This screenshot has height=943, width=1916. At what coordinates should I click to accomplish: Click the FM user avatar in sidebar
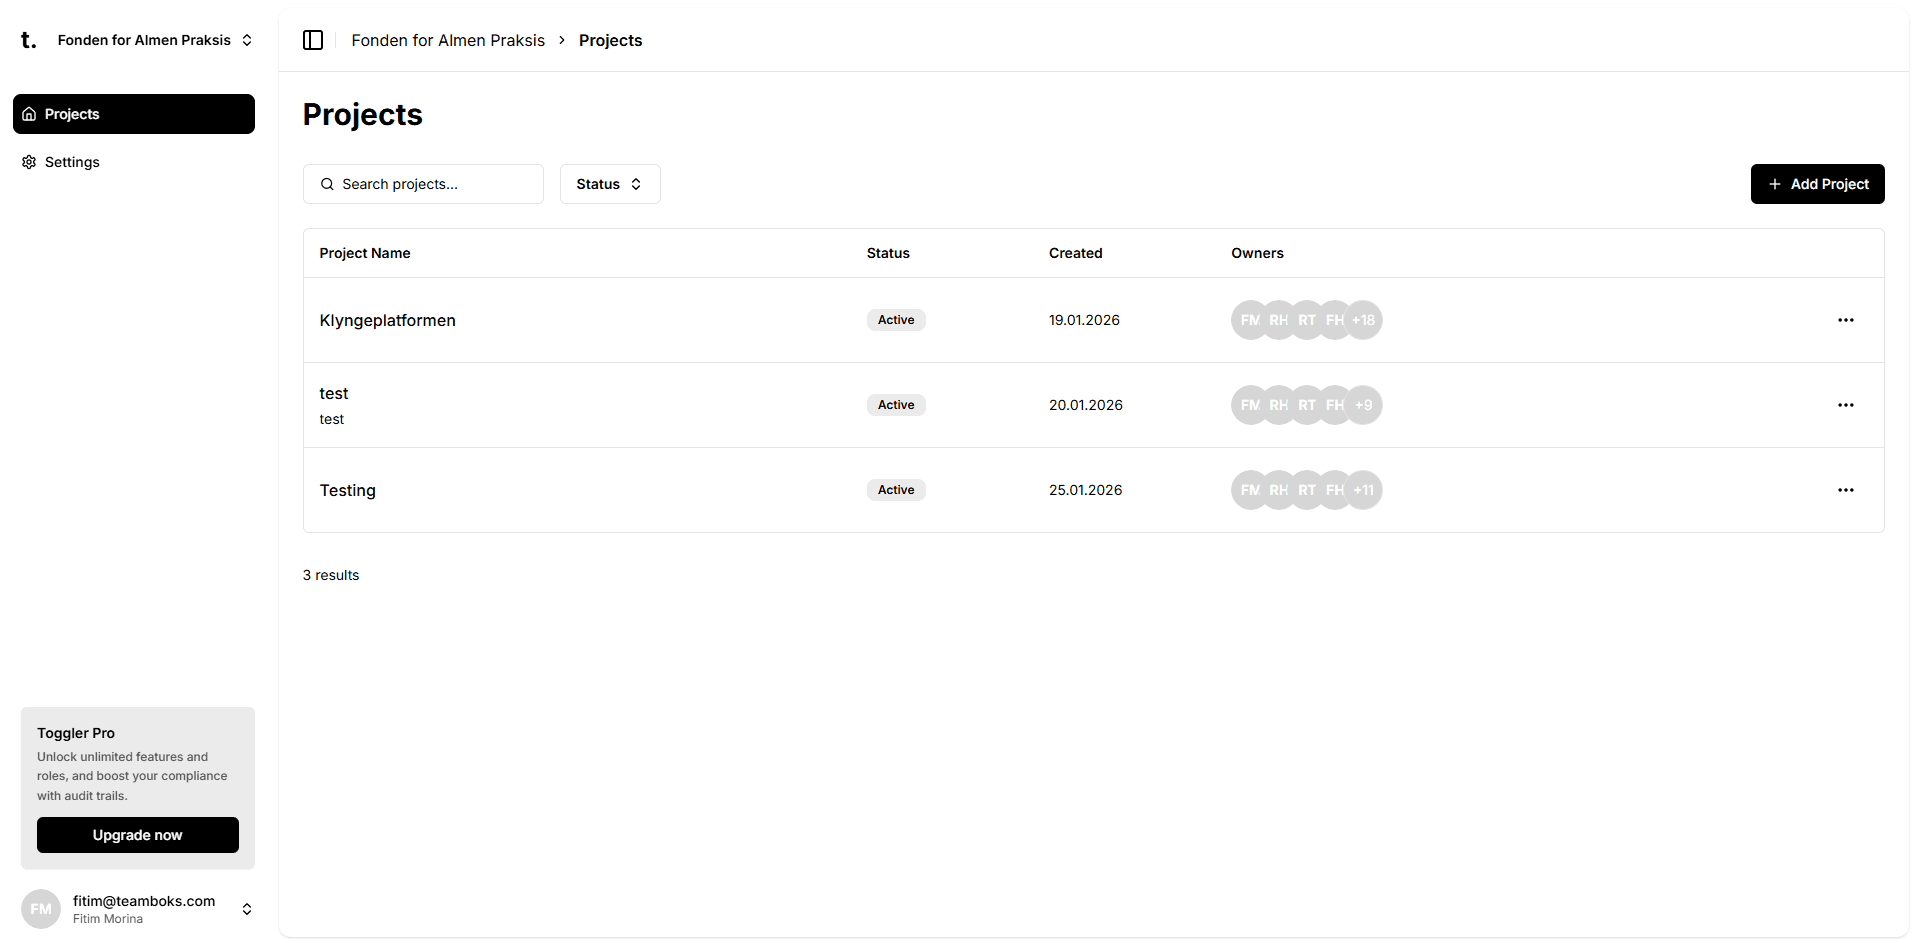coord(41,909)
